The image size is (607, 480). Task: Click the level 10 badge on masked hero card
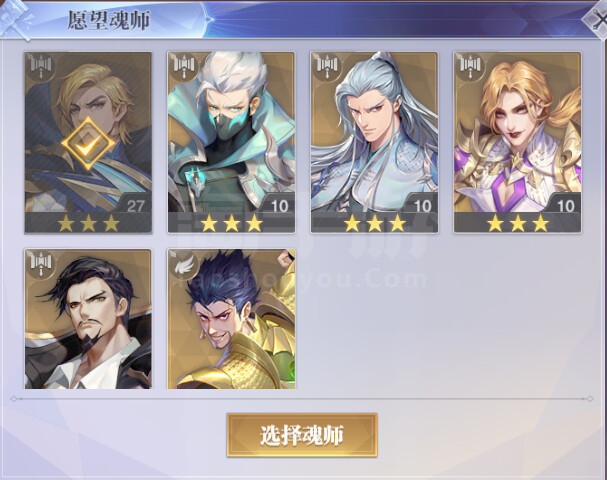tap(279, 205)
